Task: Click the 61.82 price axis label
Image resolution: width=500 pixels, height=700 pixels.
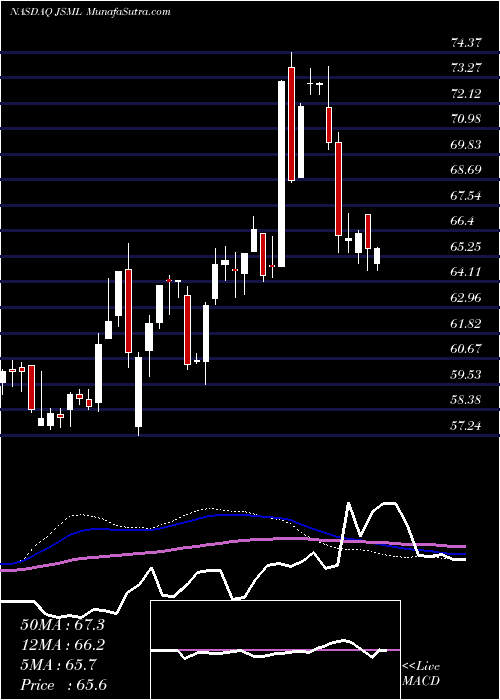Action: click(467, 324)
